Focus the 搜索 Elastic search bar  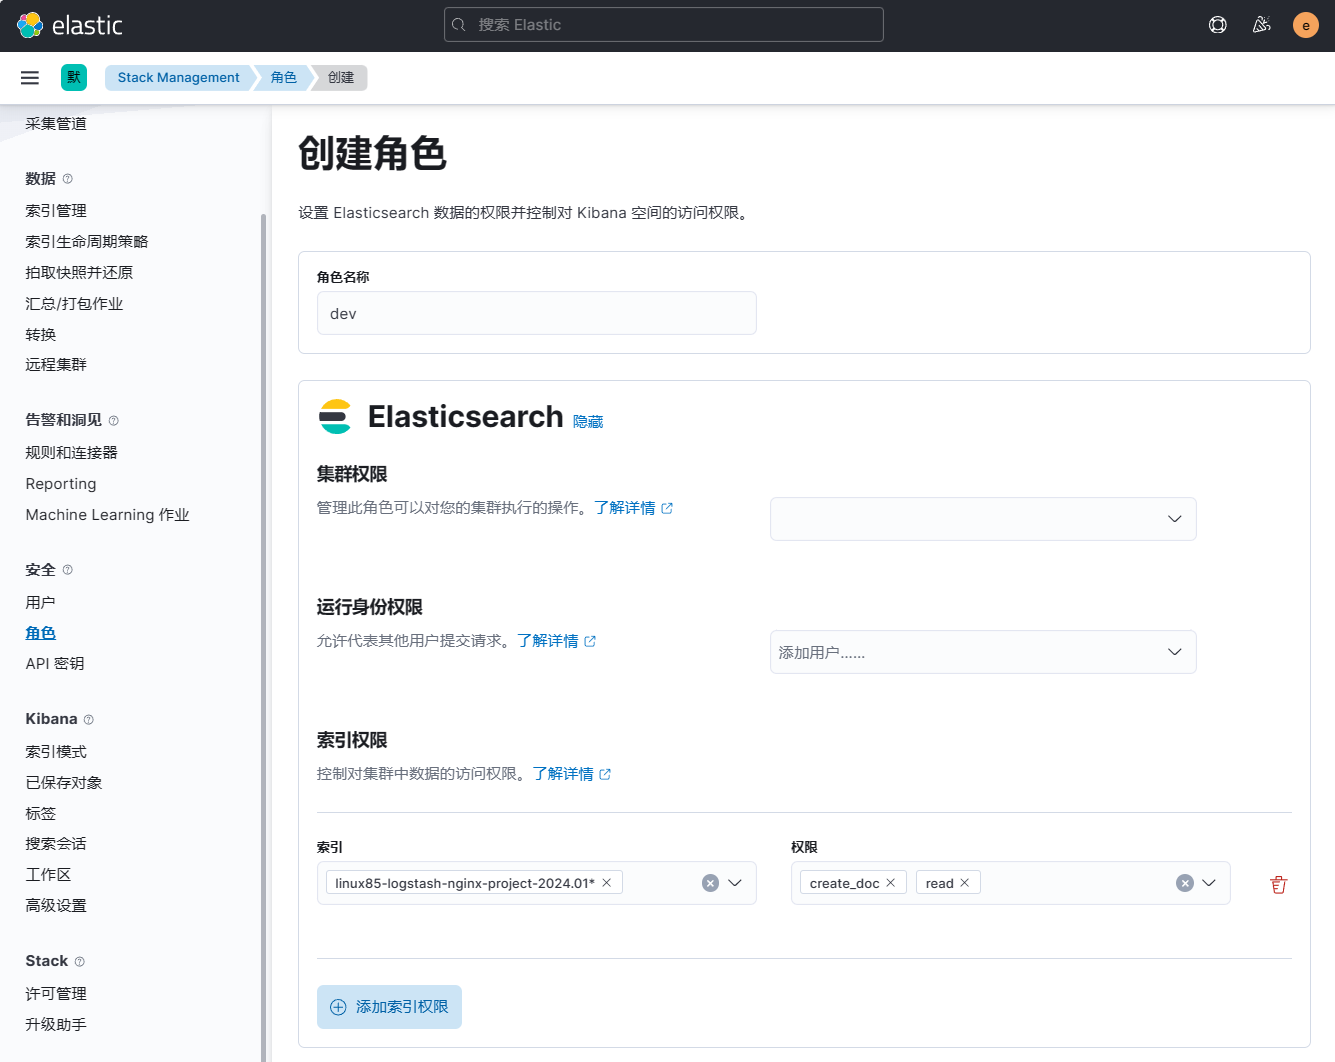[x=664, y=25]
